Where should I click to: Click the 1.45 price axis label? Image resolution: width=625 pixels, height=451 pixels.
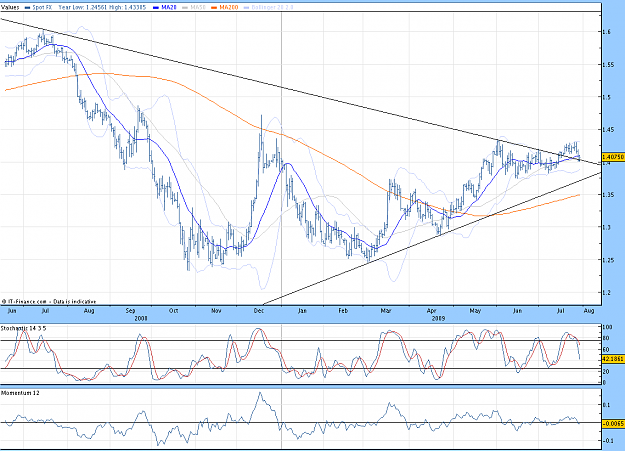tap(608, 130)
